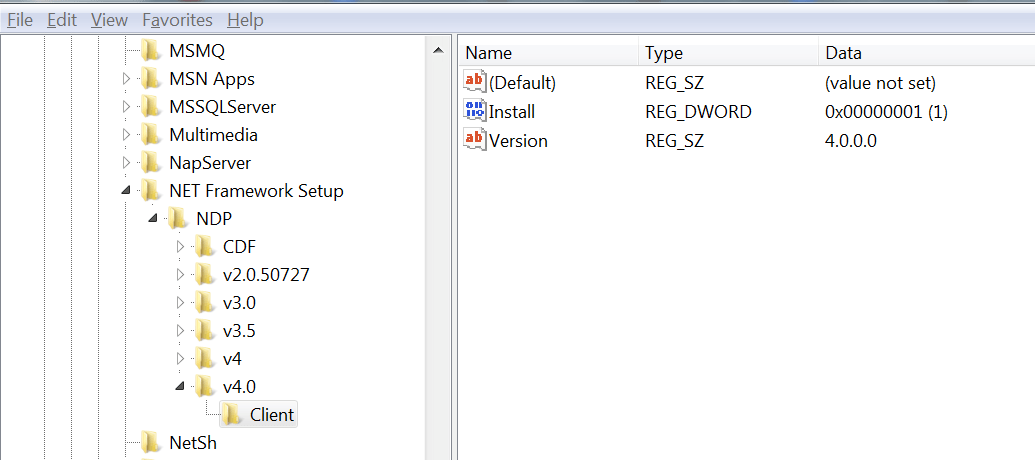Screen dimensions: 1035x460
Task: Click the (Default) string value icon
Action: [x=474, y=83]
